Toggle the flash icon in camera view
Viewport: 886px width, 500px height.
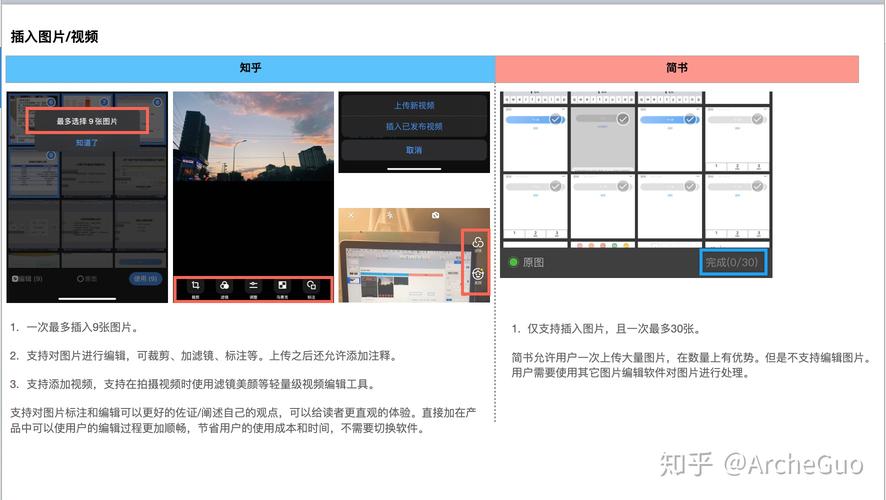tap(389, 215)
